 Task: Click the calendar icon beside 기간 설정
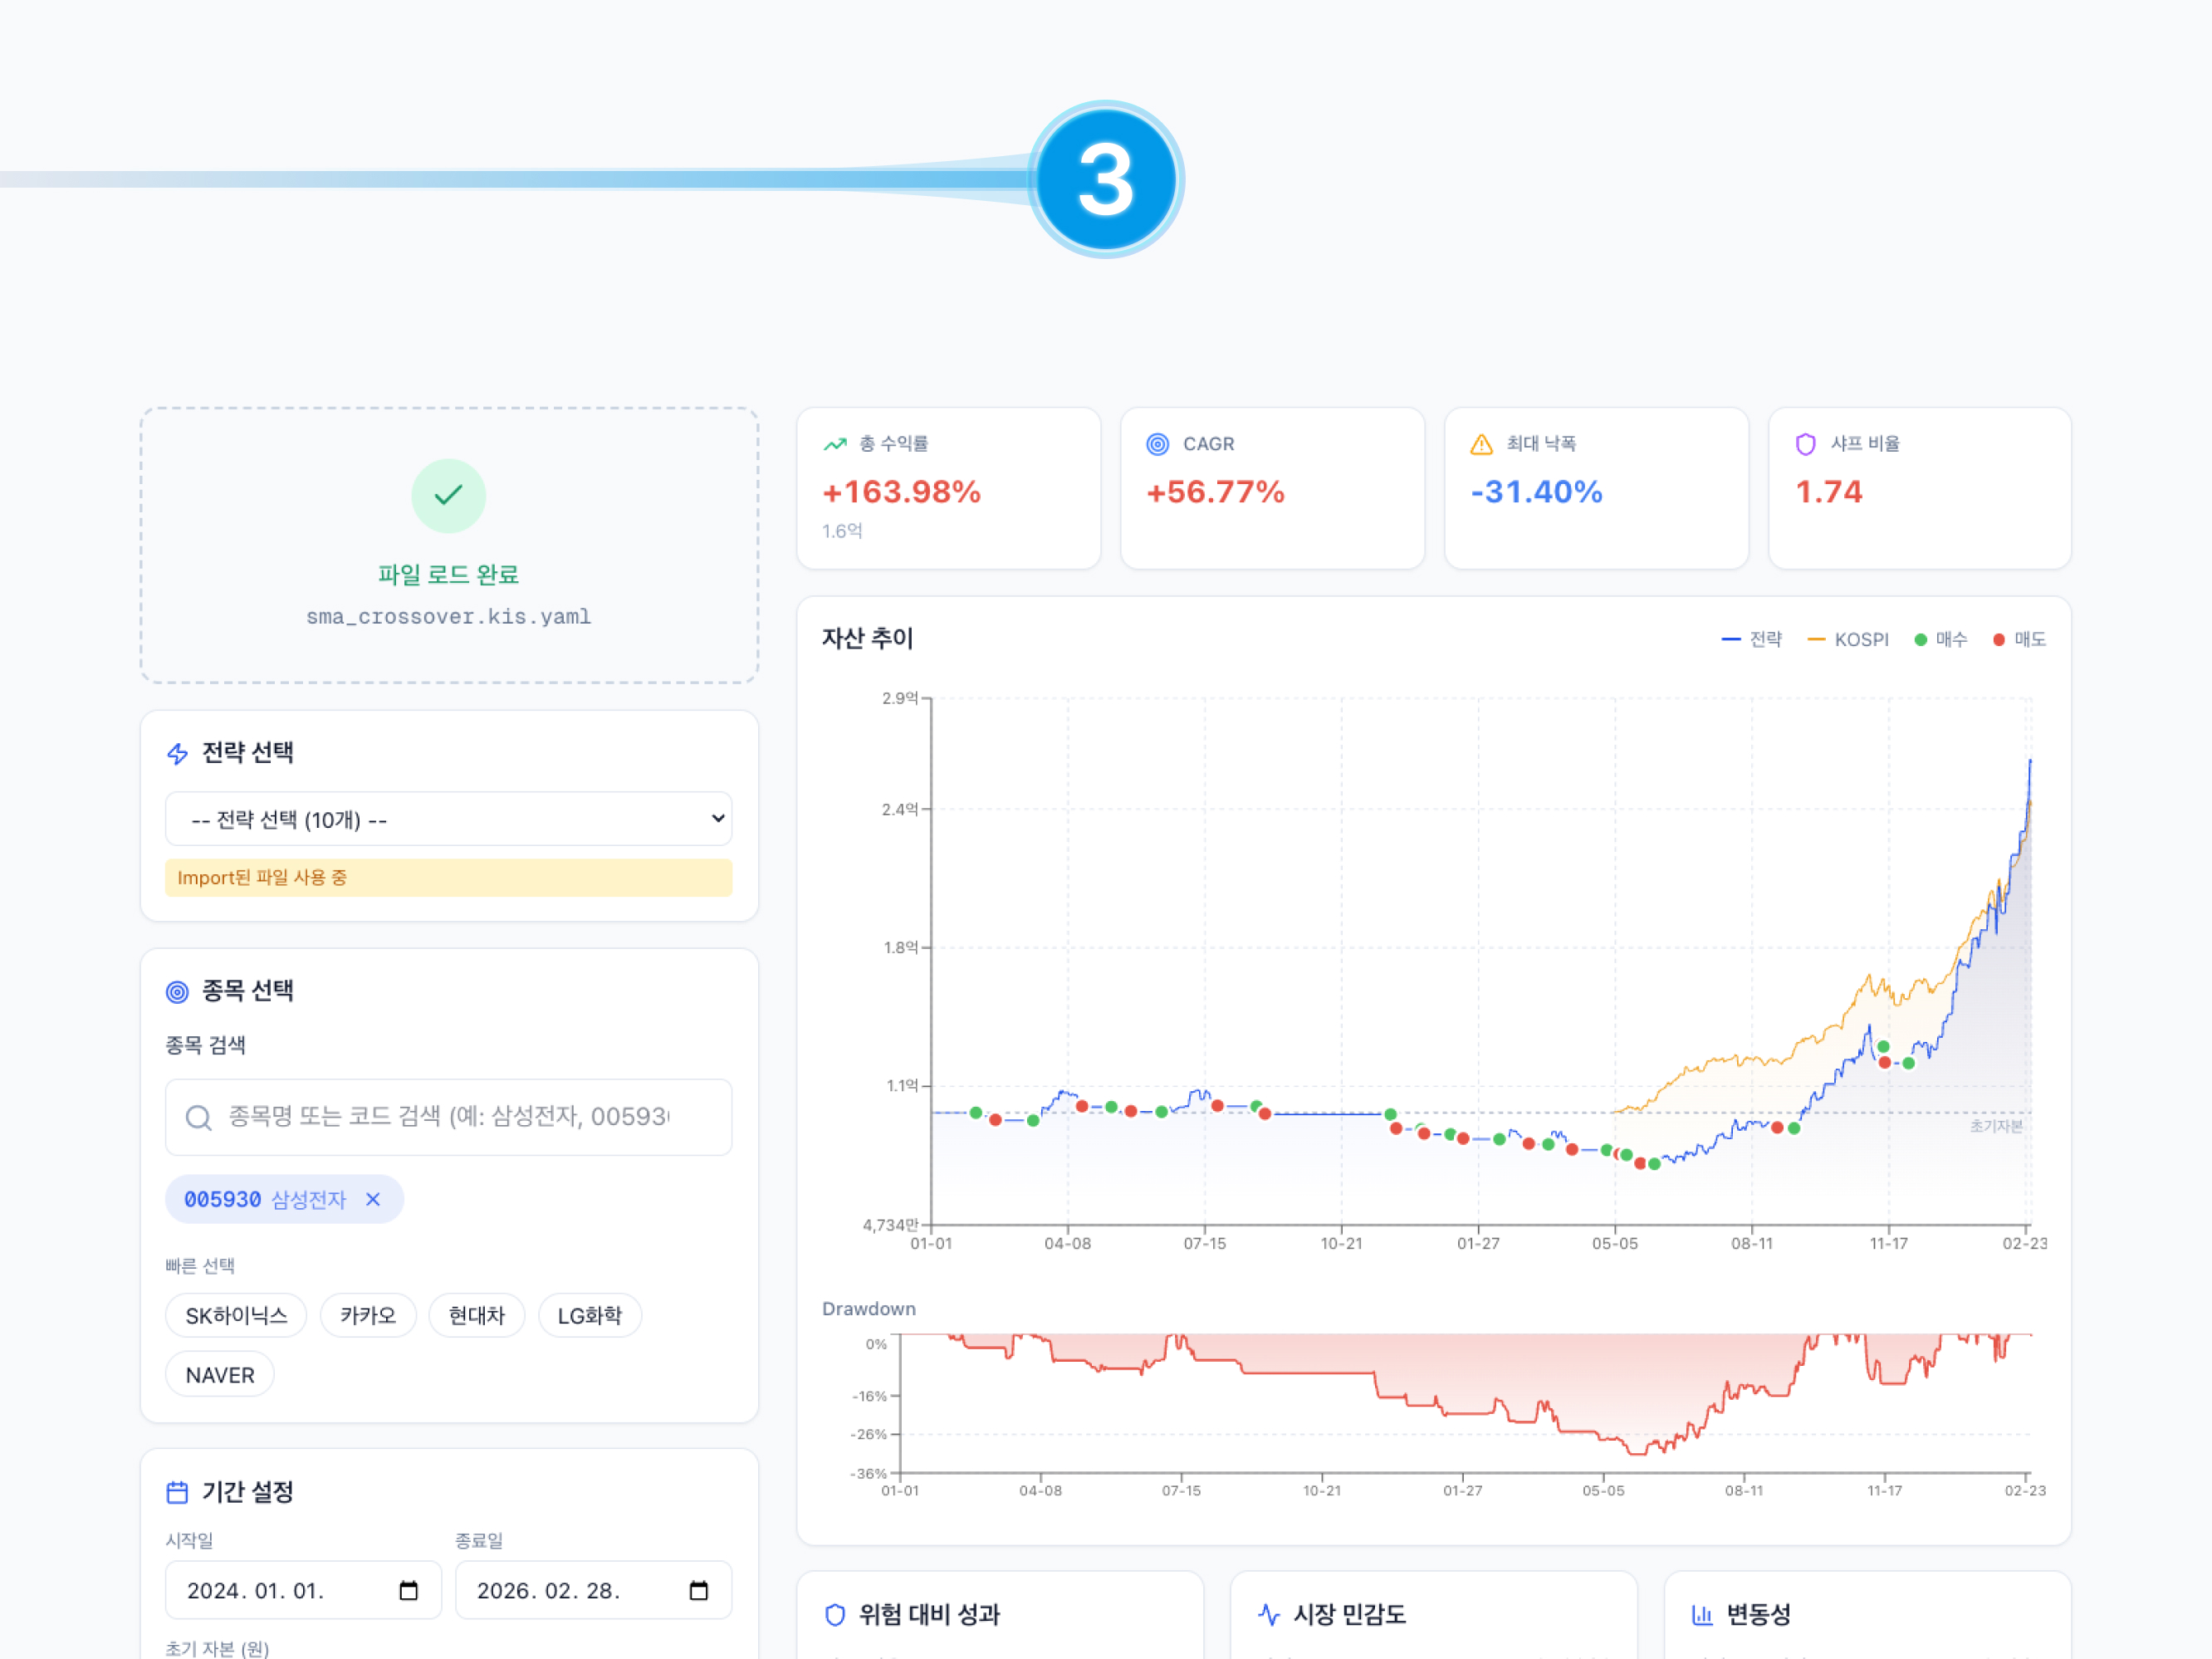tap(177, 1492)
